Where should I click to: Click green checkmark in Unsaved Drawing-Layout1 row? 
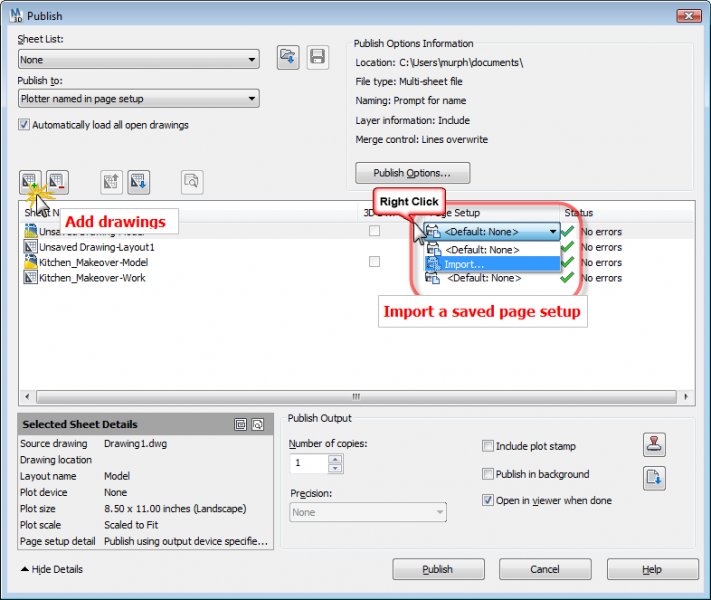(x=567, y=247)
